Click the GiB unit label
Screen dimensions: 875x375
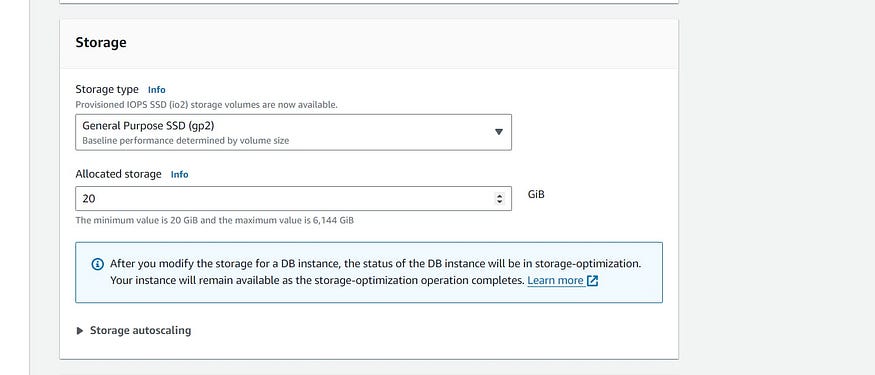(x=536, y=194)
